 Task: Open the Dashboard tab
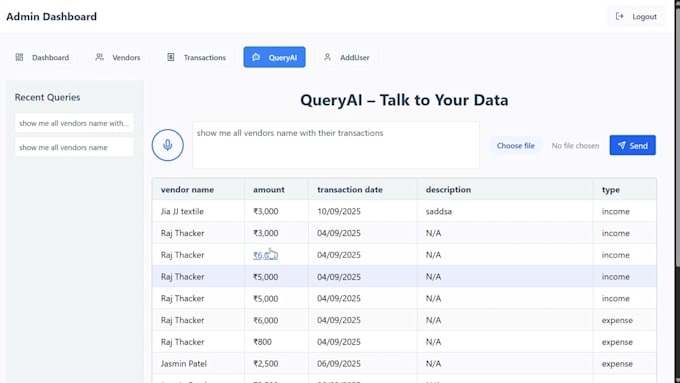42,57
